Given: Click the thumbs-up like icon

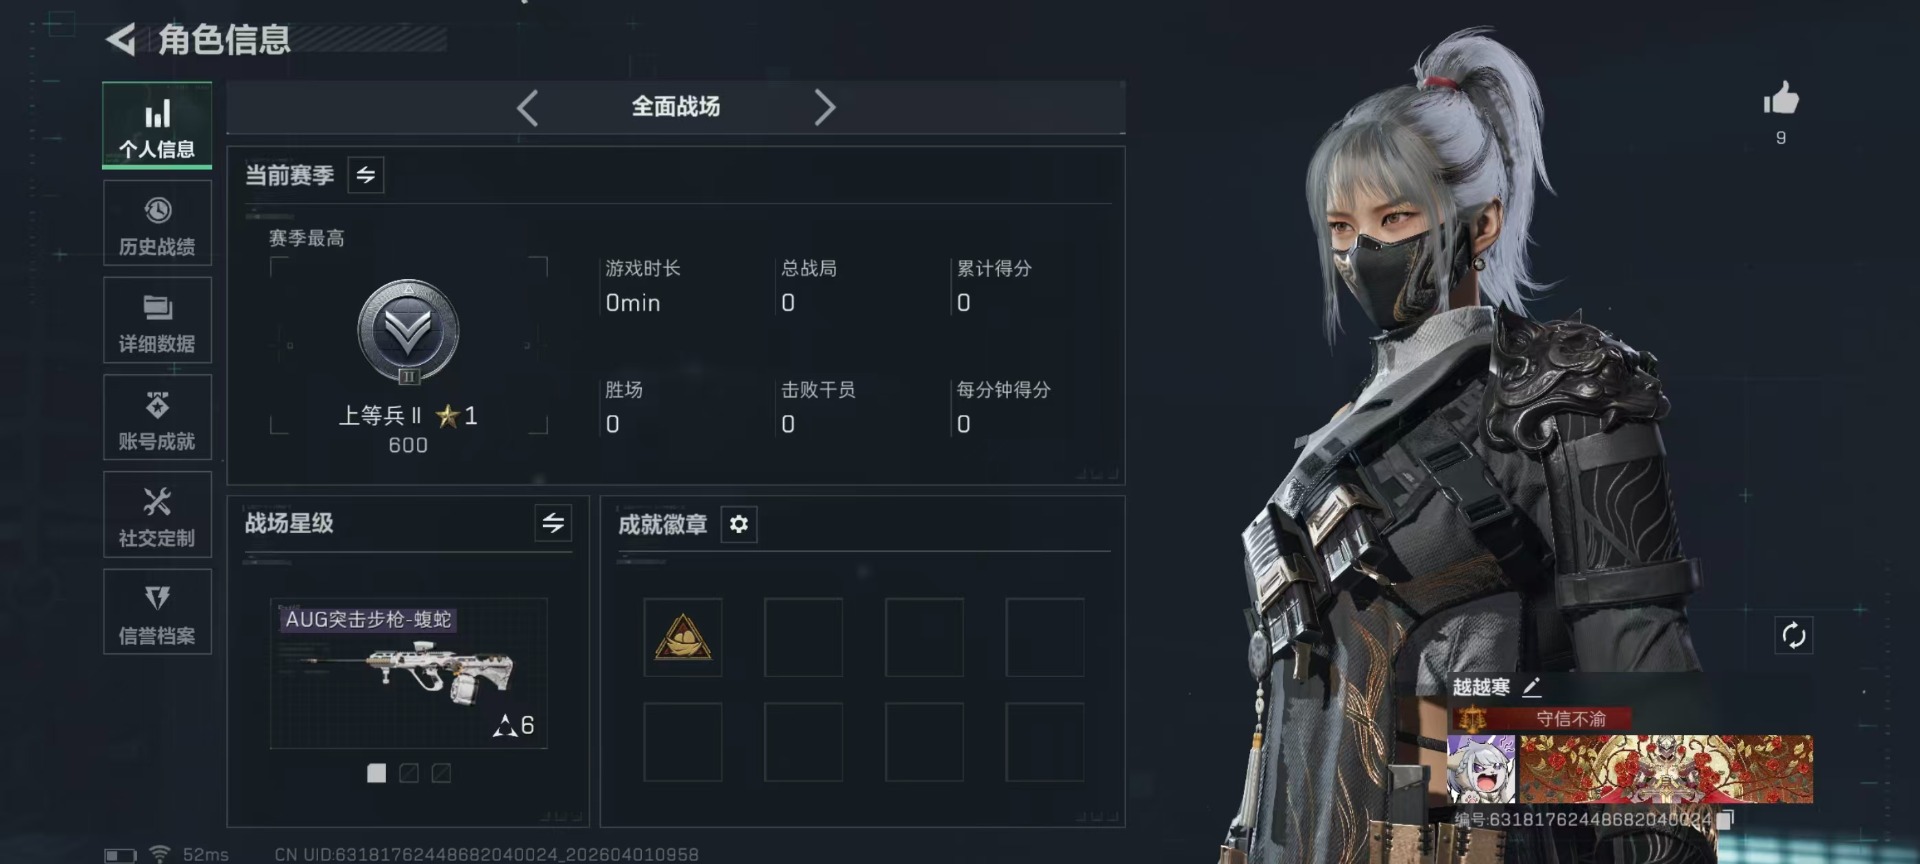Looking at the screenshot, I should (1781, 98).
